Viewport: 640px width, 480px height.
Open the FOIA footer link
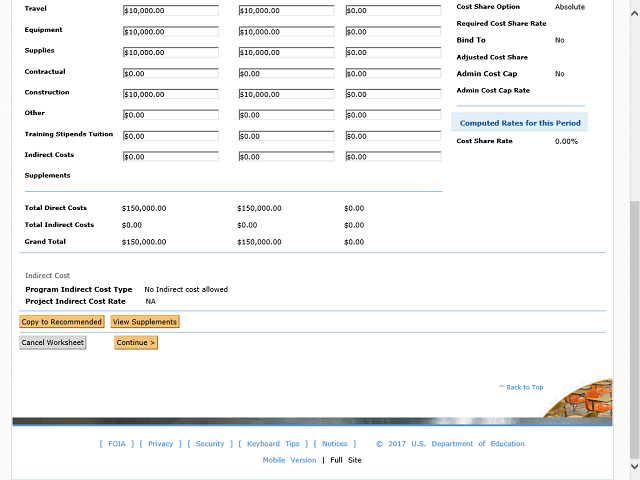[x=117, y=444]
